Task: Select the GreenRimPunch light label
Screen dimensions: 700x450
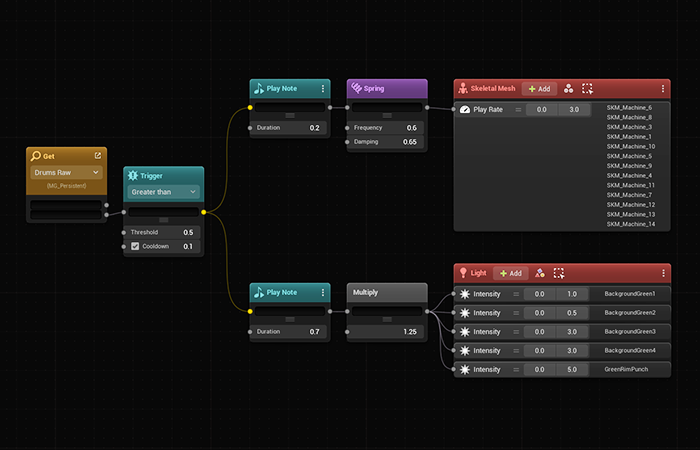Action: coord(626,369)
